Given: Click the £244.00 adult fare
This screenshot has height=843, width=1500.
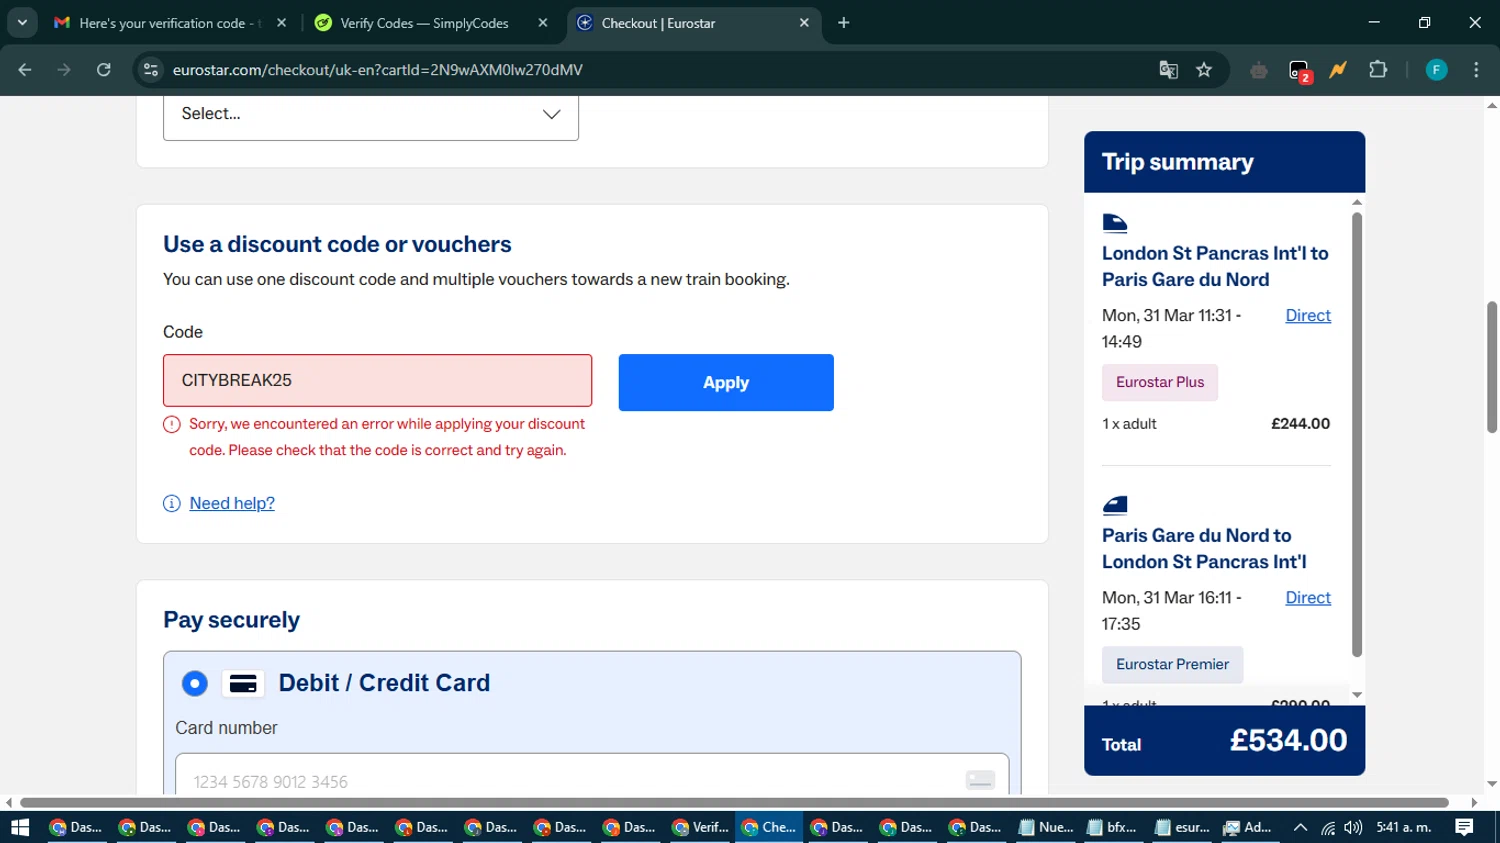Looking at the screenshot, I should tap(1300, 424).
